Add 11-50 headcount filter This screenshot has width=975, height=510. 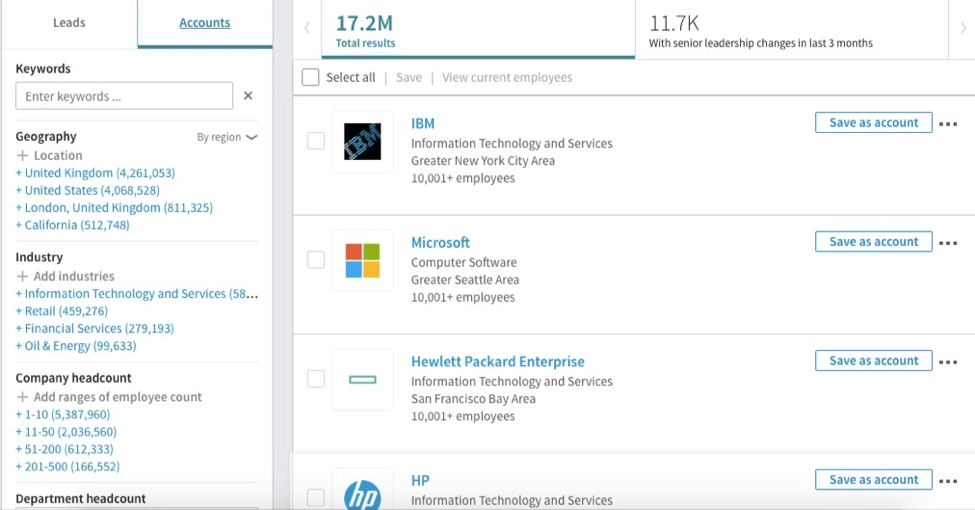pos(66,432)
